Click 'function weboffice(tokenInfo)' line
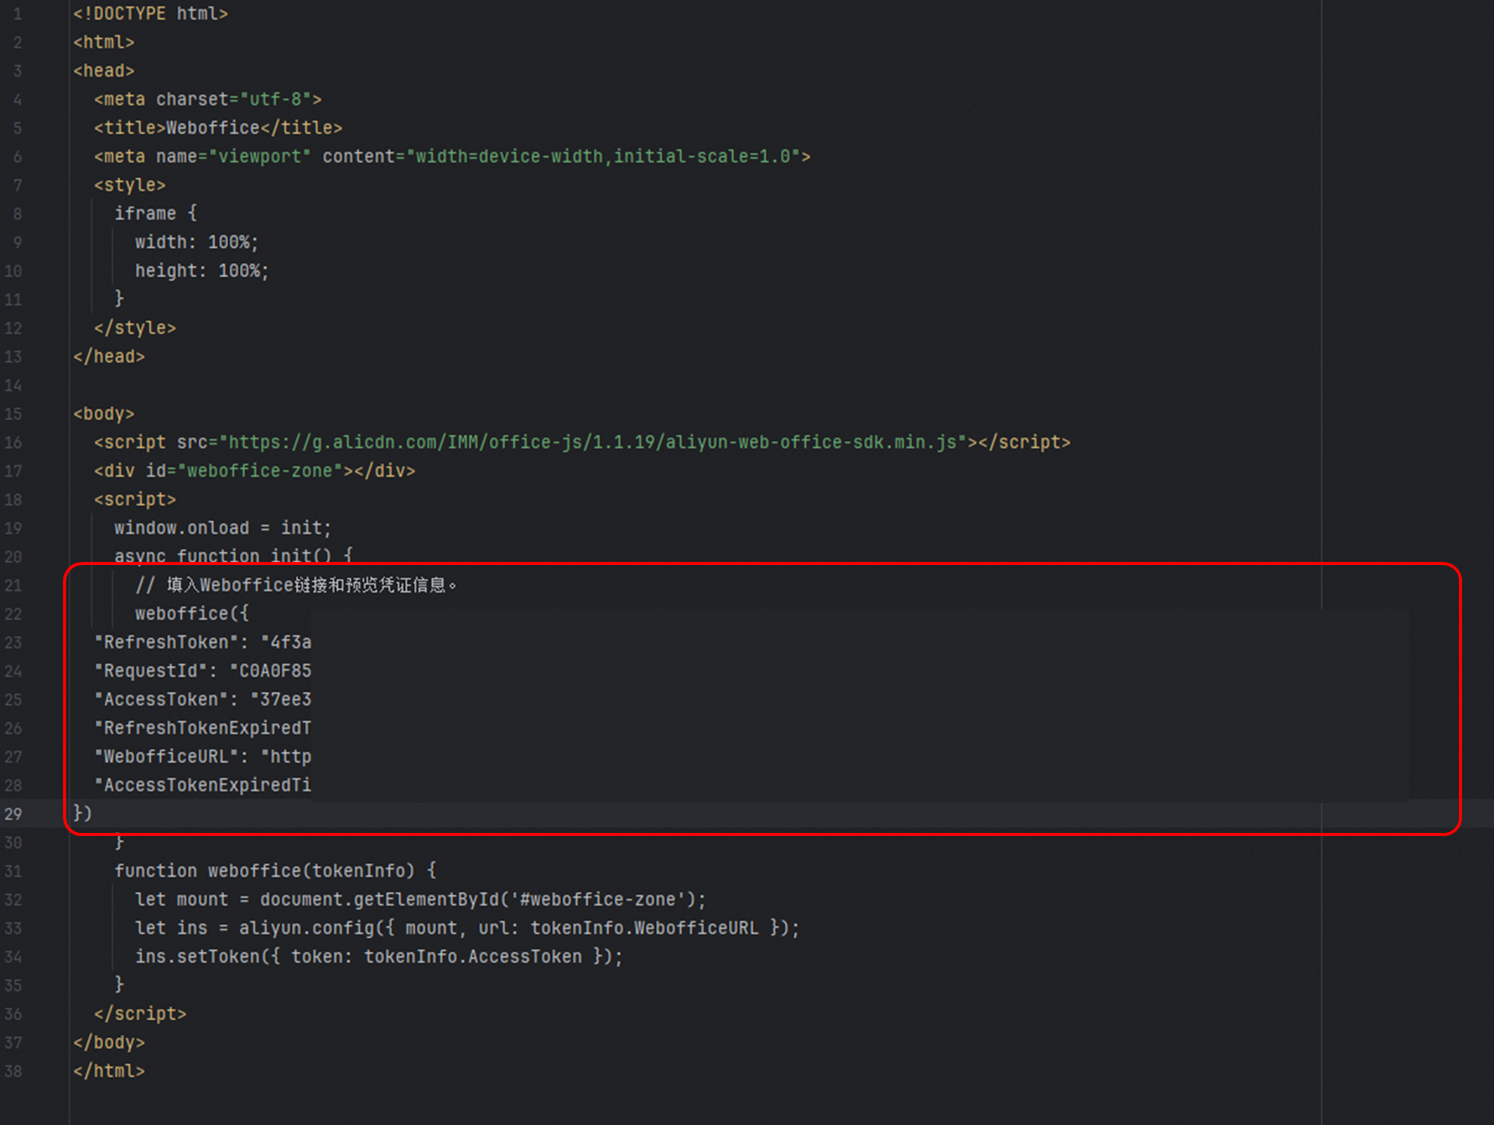 [x=275, y=871]
